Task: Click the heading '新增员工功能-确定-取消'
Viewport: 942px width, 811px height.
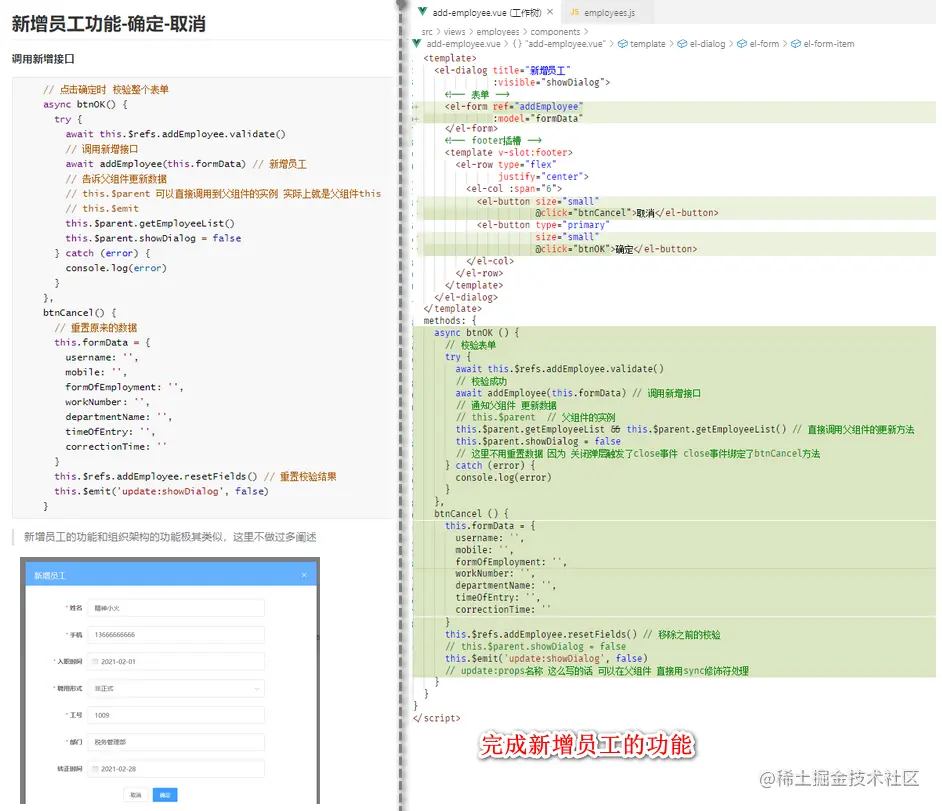Action: click(109, 24)
